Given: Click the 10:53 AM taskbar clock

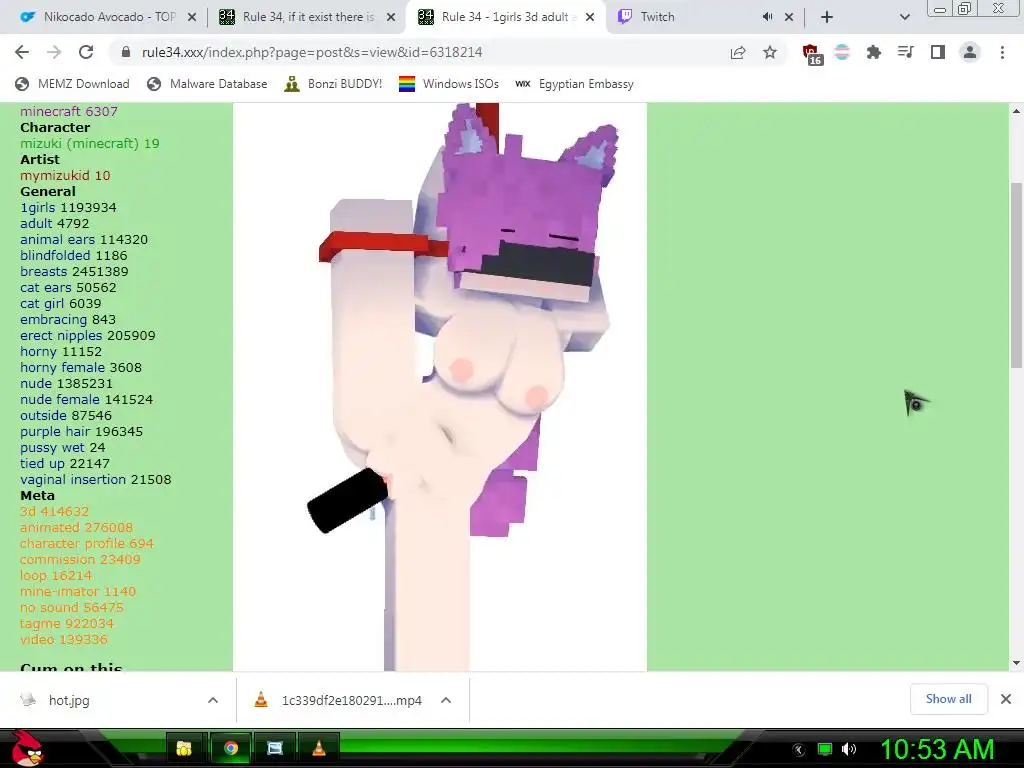Looking at the screenshot, I should 937,750.
